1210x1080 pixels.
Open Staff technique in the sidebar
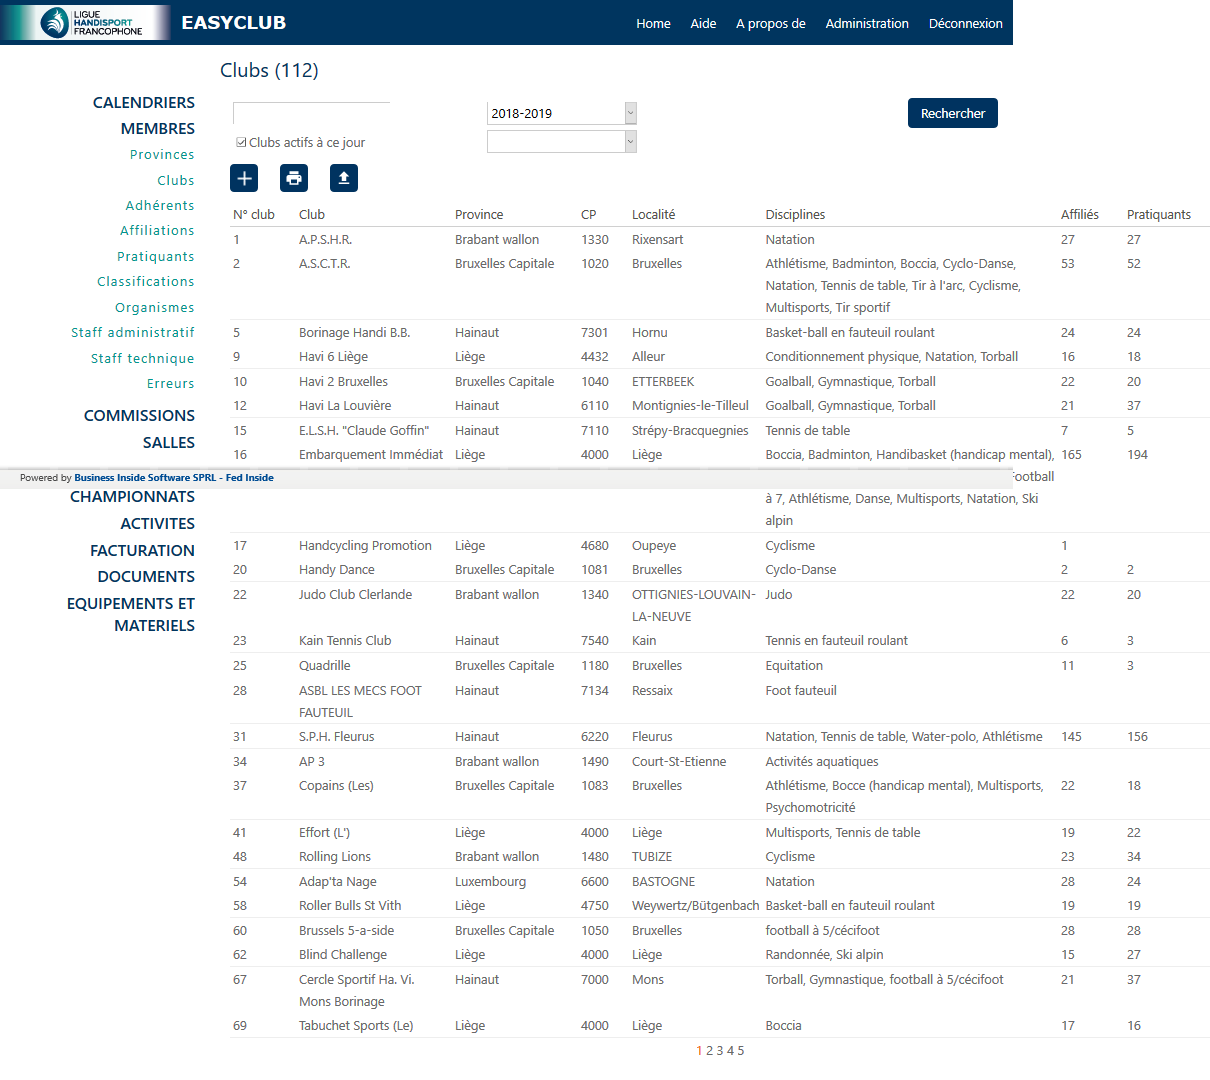[143, 358]
